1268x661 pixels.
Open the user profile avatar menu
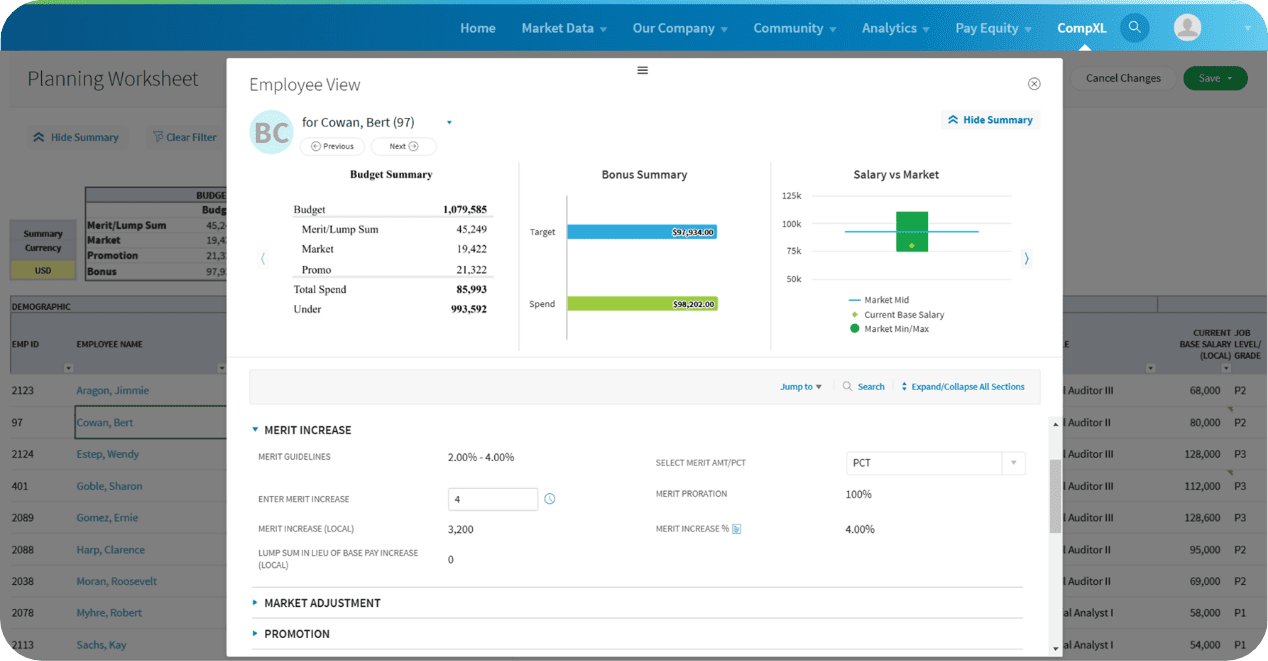tap(1187, 28)
